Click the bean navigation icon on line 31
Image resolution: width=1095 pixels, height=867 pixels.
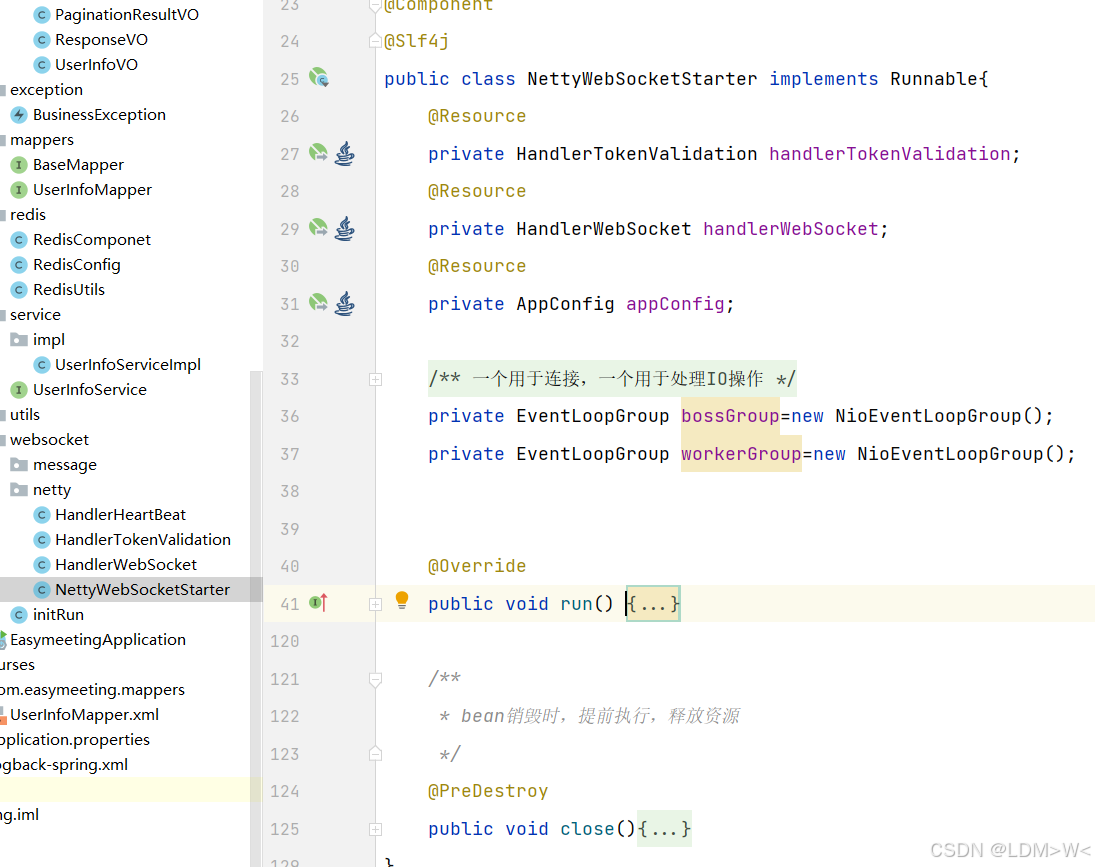(318, 303)
